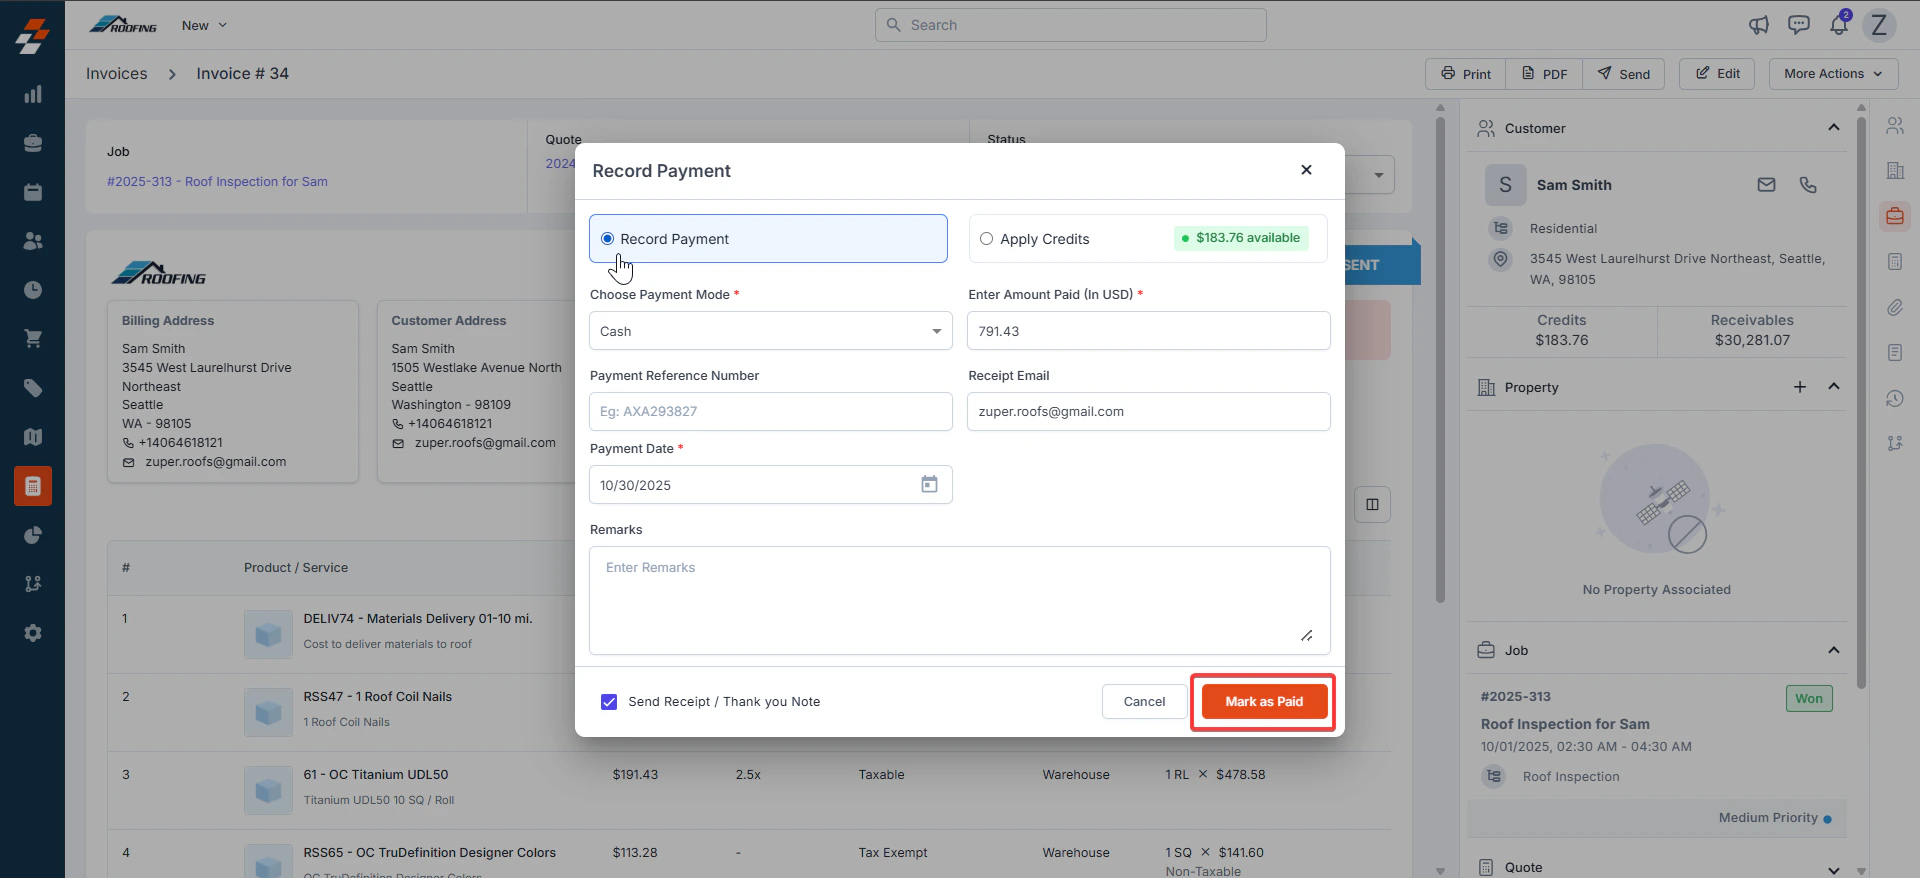
Task: Expand the Quote panel section
Action: tap(1834, 868)
